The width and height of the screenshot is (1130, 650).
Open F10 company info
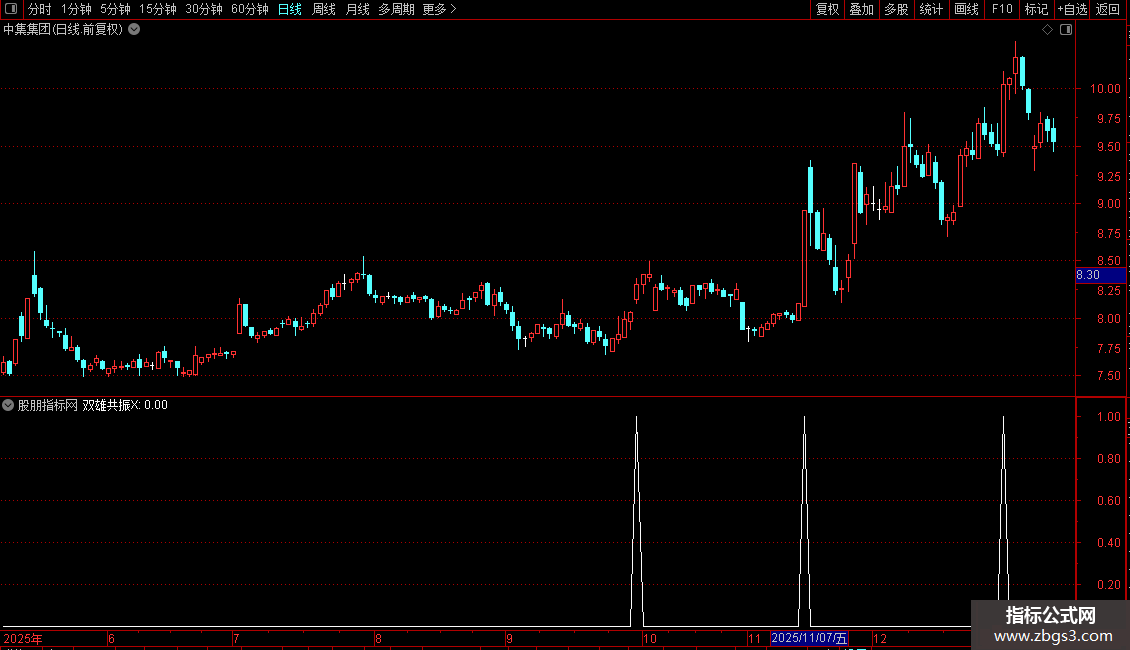point(1002,9)
